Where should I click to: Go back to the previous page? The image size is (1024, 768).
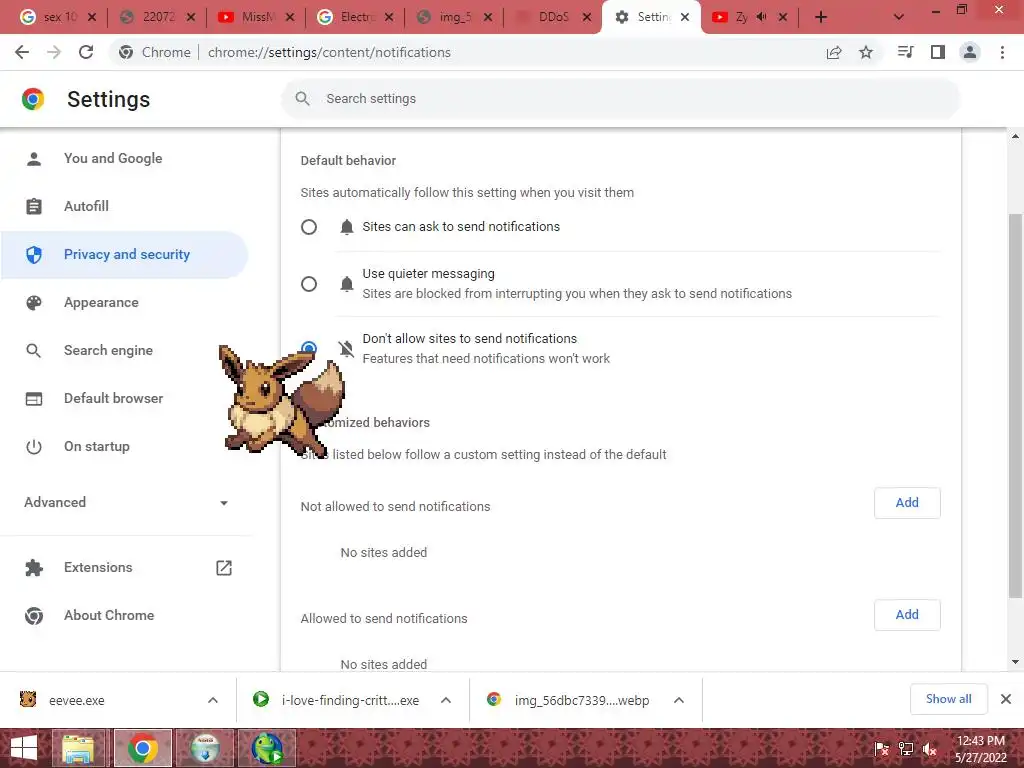tap(22, 52)
